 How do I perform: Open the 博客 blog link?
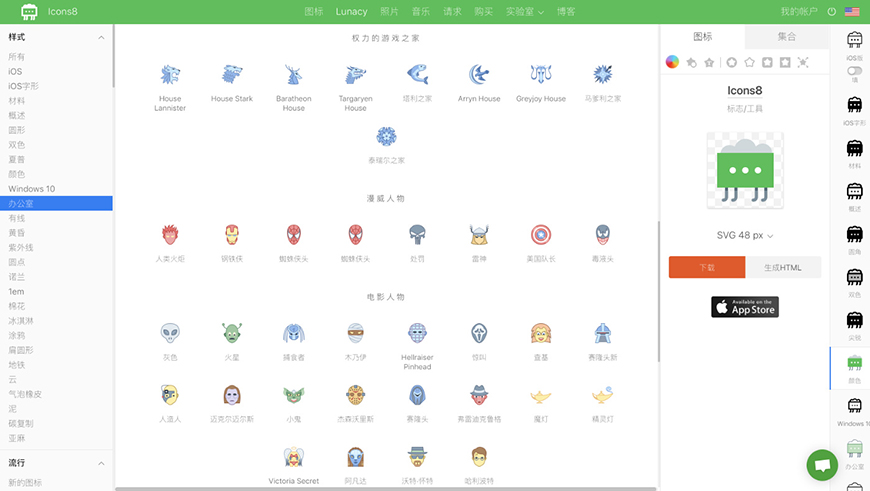566,12
